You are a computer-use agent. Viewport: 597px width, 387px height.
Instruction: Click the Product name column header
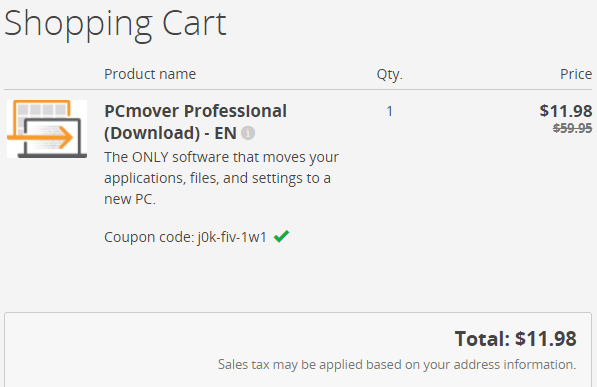150,74
